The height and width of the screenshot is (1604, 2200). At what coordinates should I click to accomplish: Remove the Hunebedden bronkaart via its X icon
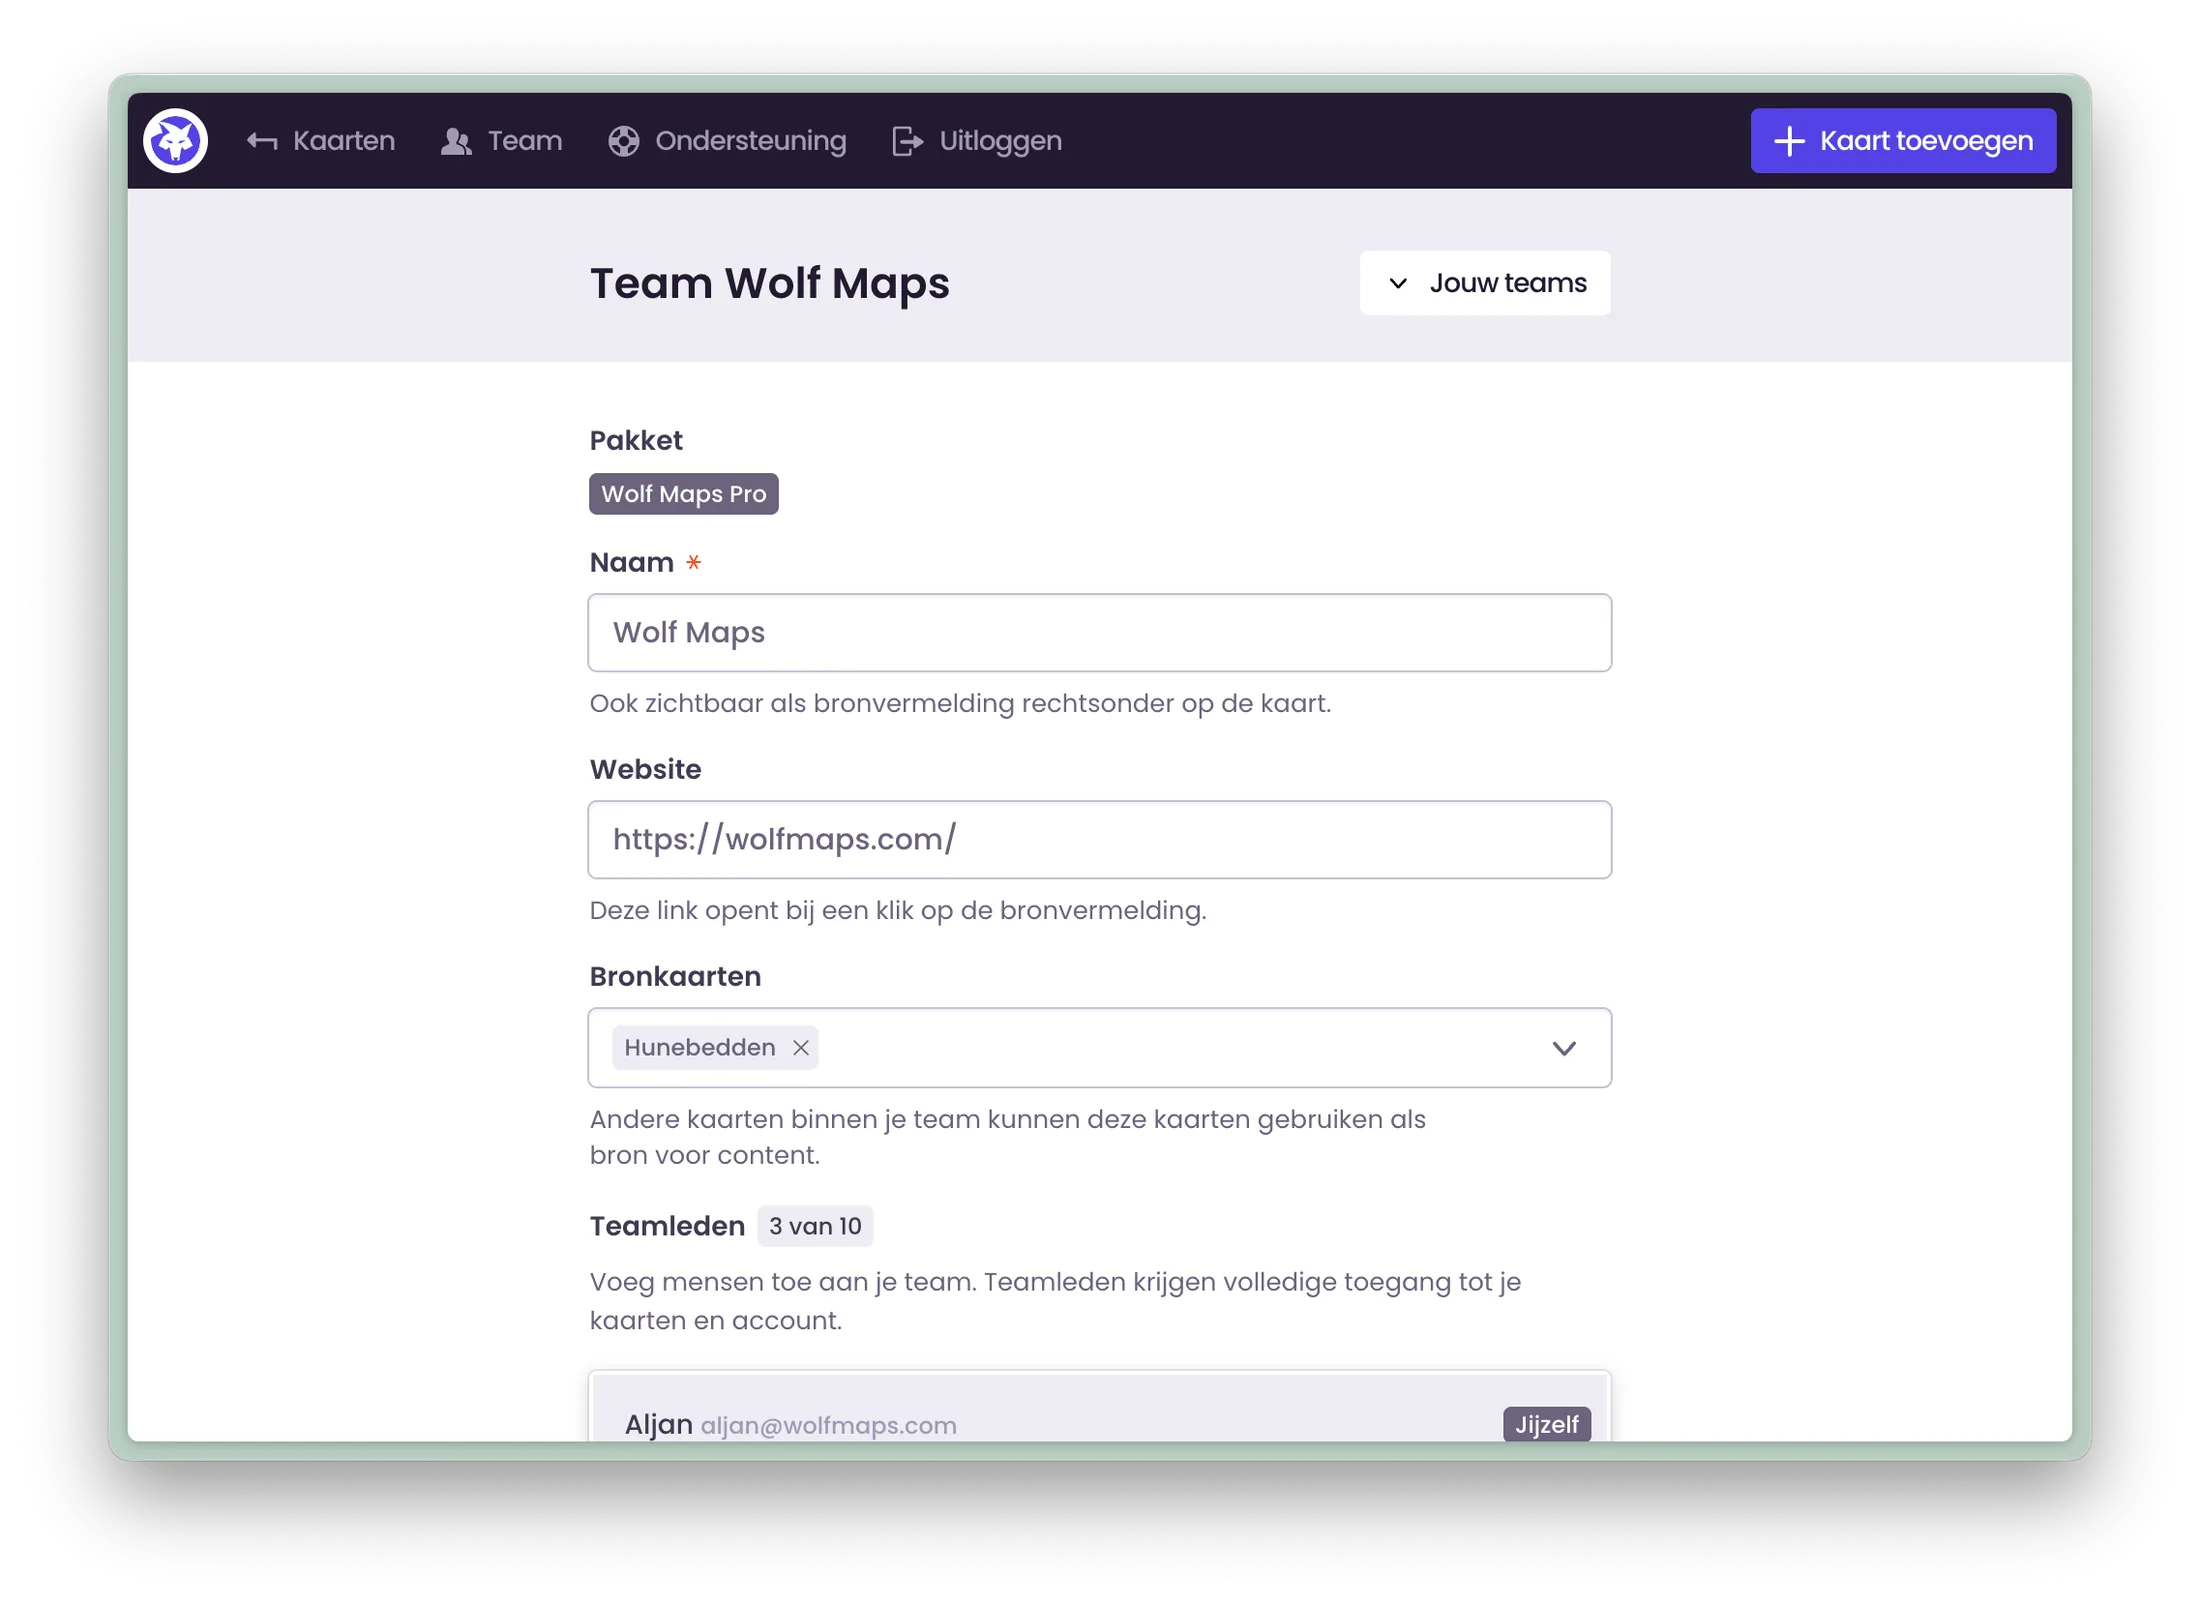pos(800,1047)
